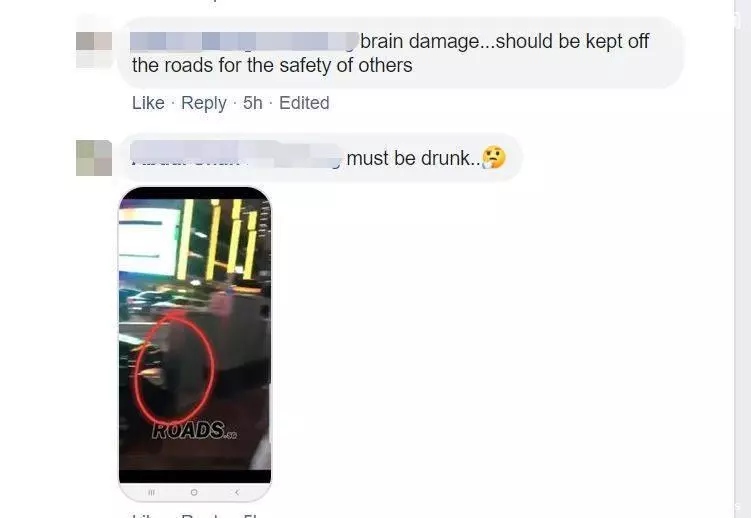Viewport: 751px width, 518px height.
Task: Tap the recent apps icon in phone screenshot
Action: click(x=151, y=492)
